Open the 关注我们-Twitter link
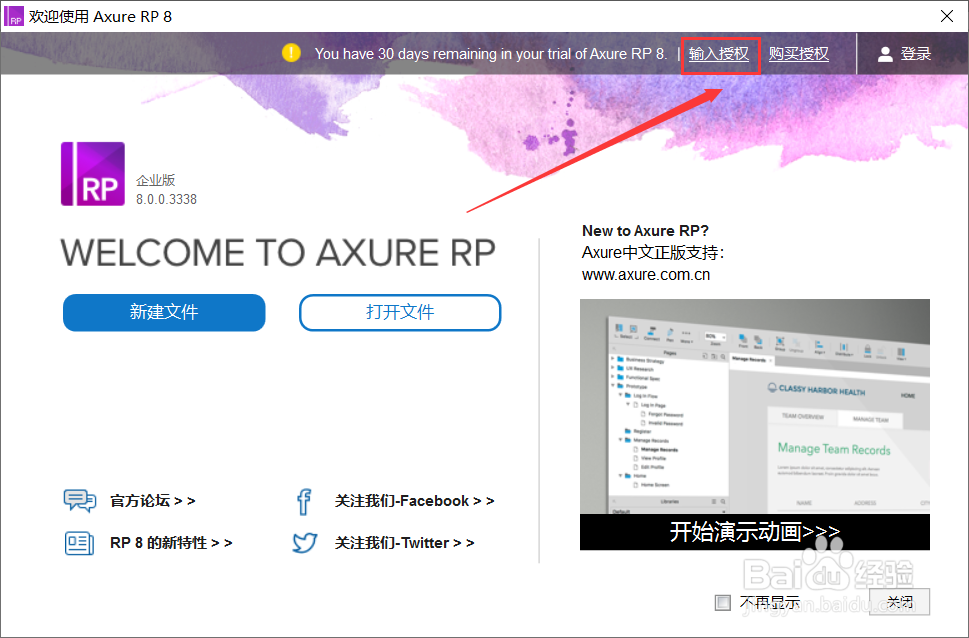Viewport: 969px width, 638px height. coord(404,543)
